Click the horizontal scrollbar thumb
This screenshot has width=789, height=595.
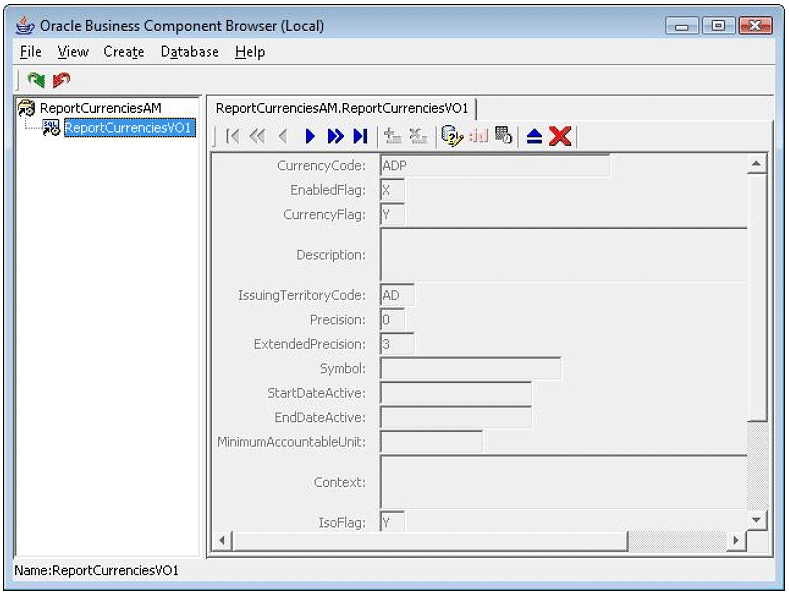pyautogui.click(x=430, y=541)
